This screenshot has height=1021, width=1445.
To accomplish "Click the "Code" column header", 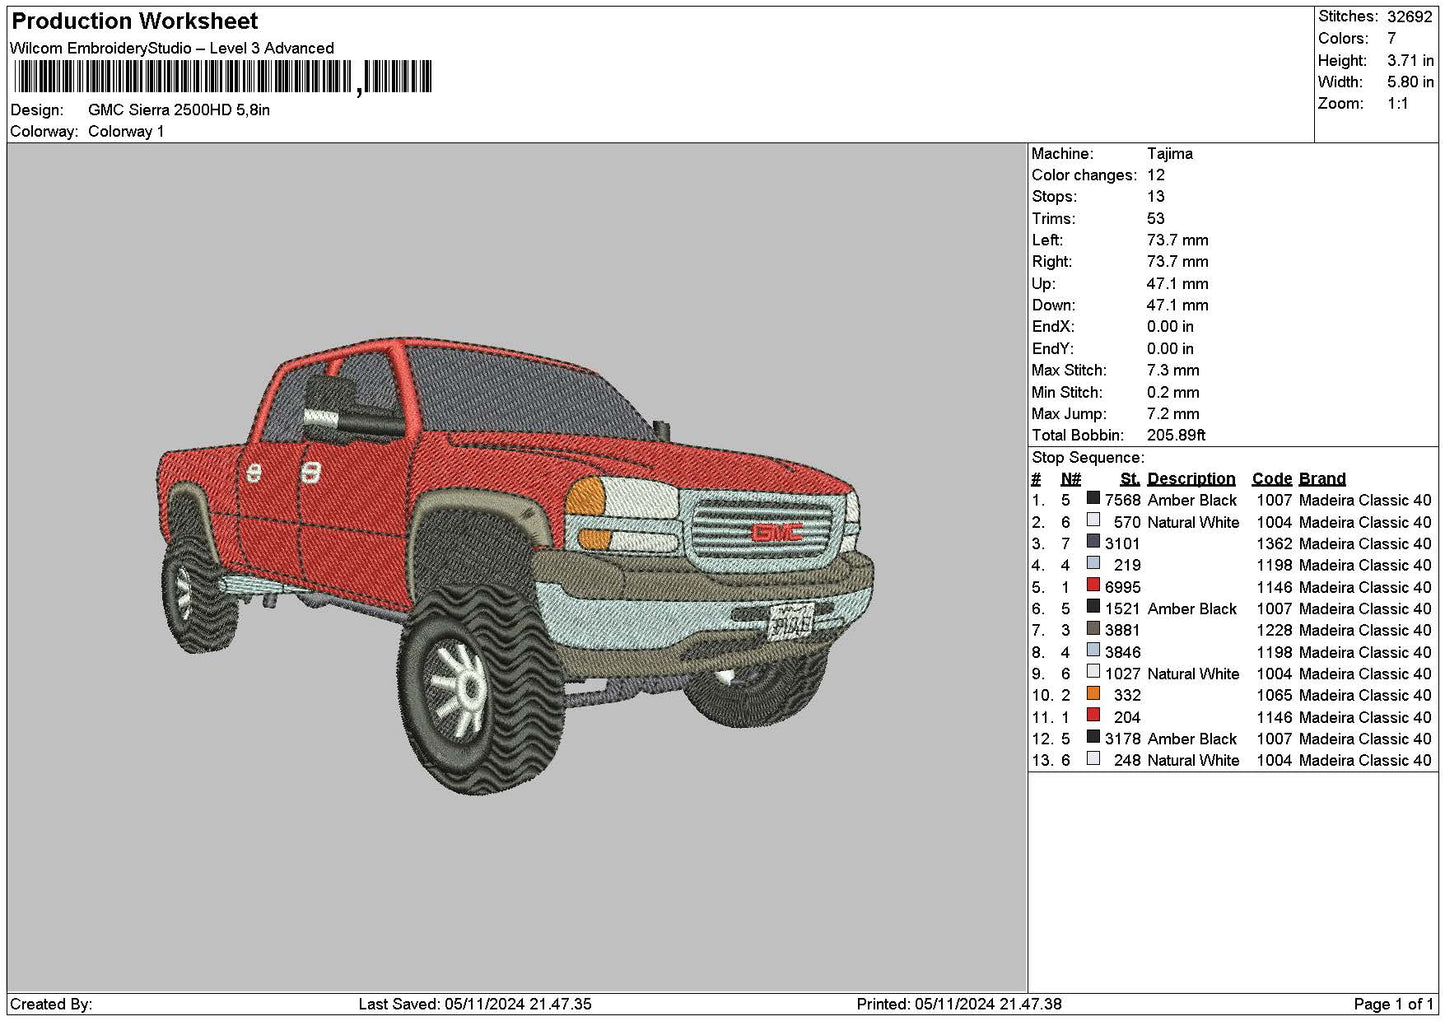I will click(x=1272, y=479).
